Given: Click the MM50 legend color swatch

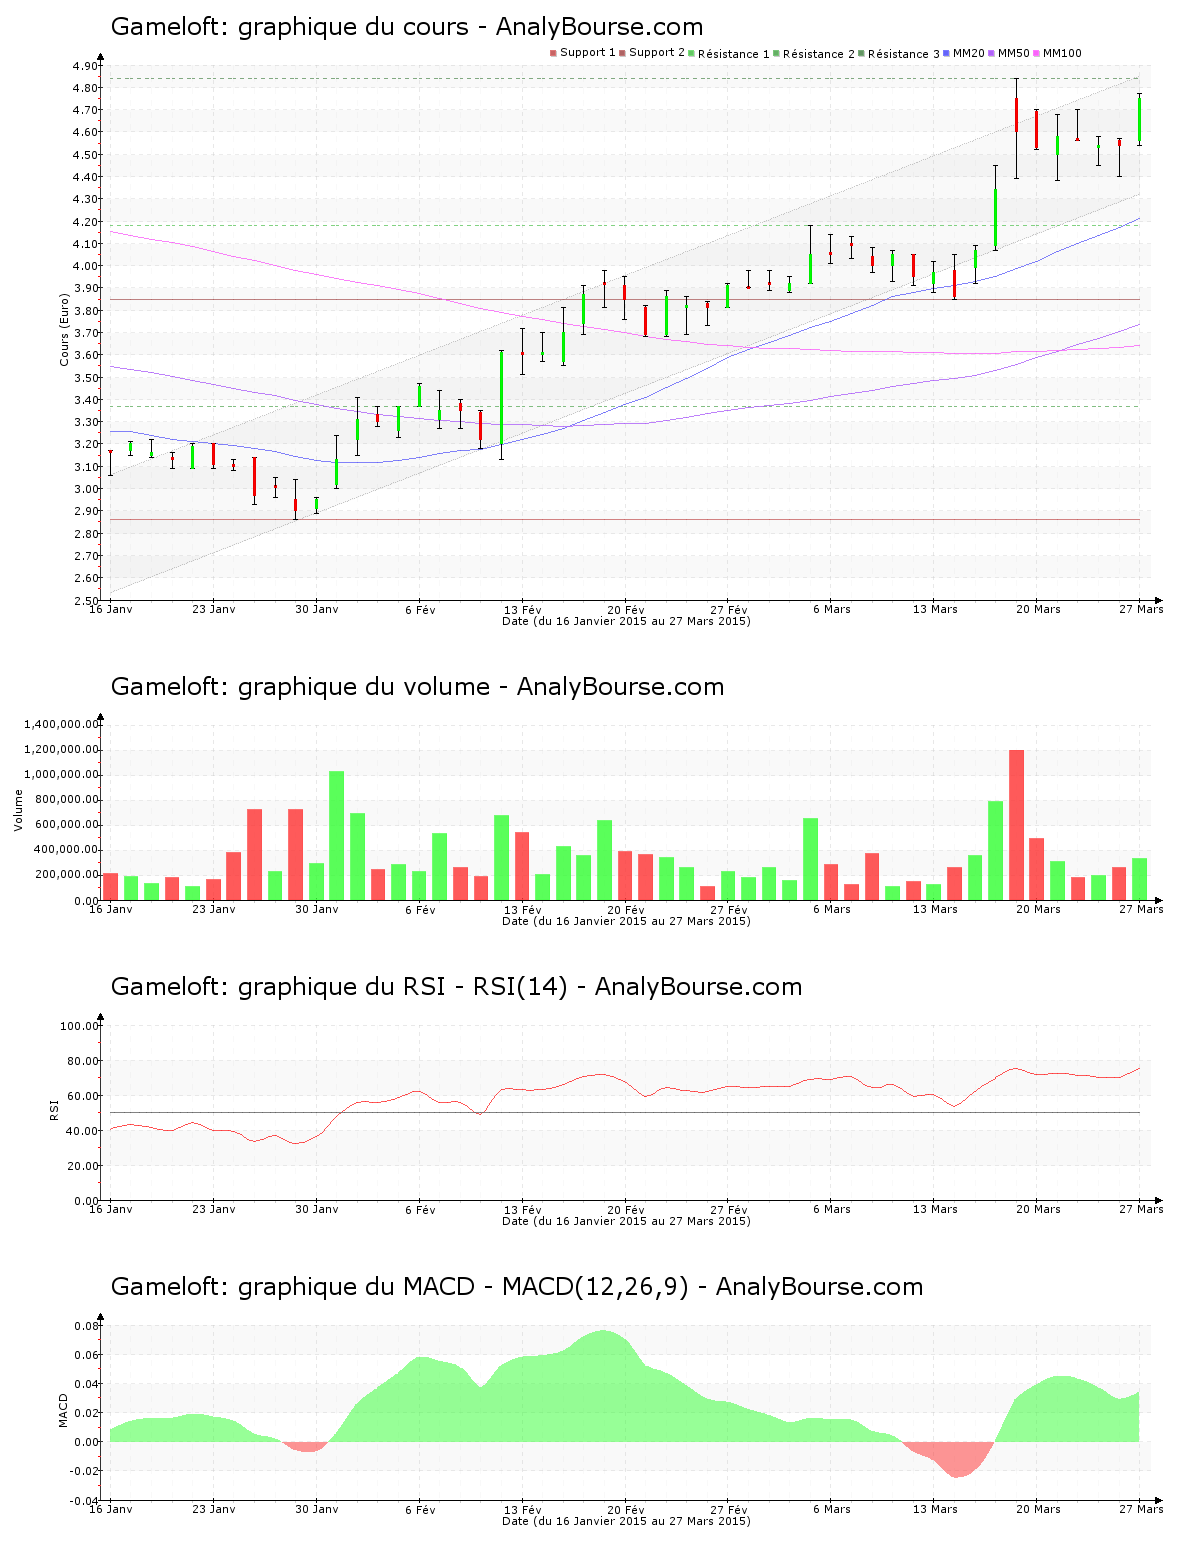Looking at the screenshot, I should click(x=991, y=53).
